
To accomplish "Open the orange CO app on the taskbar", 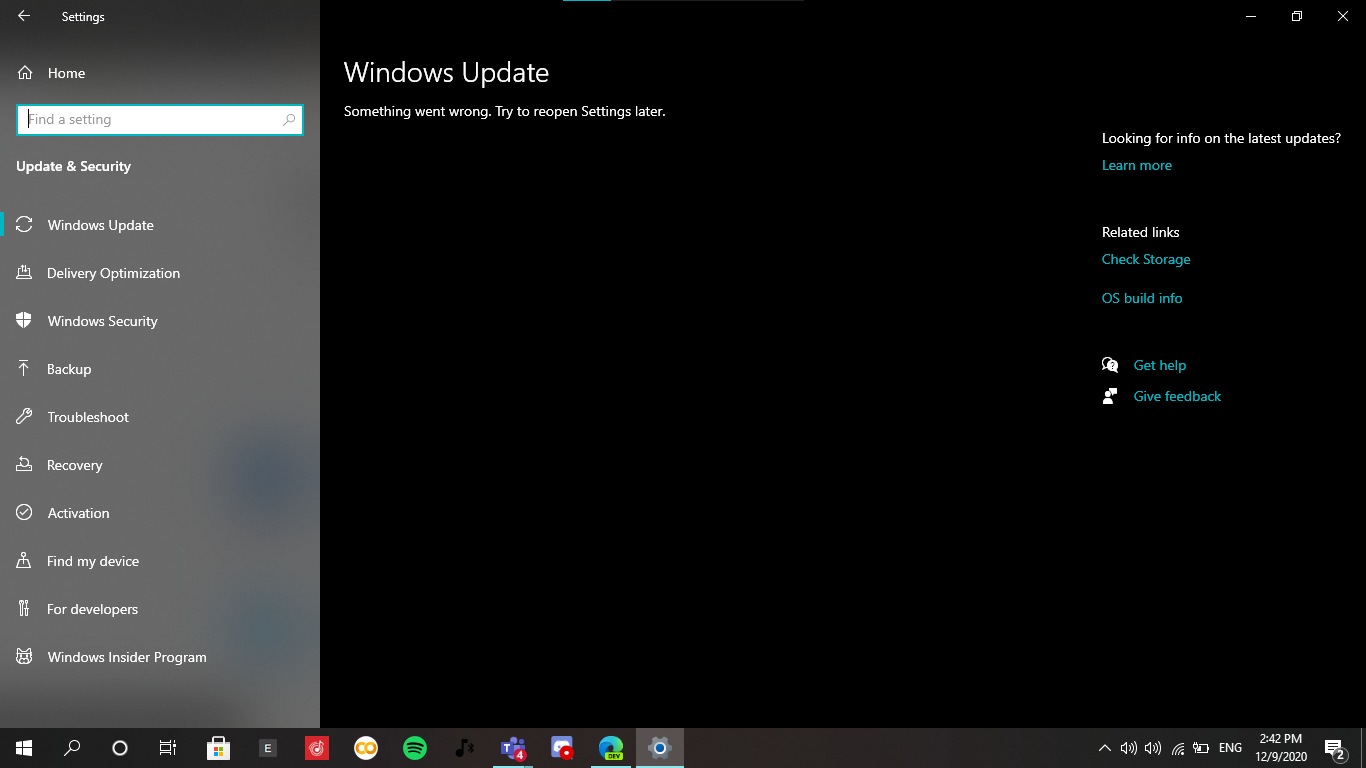I will (365, 748).
